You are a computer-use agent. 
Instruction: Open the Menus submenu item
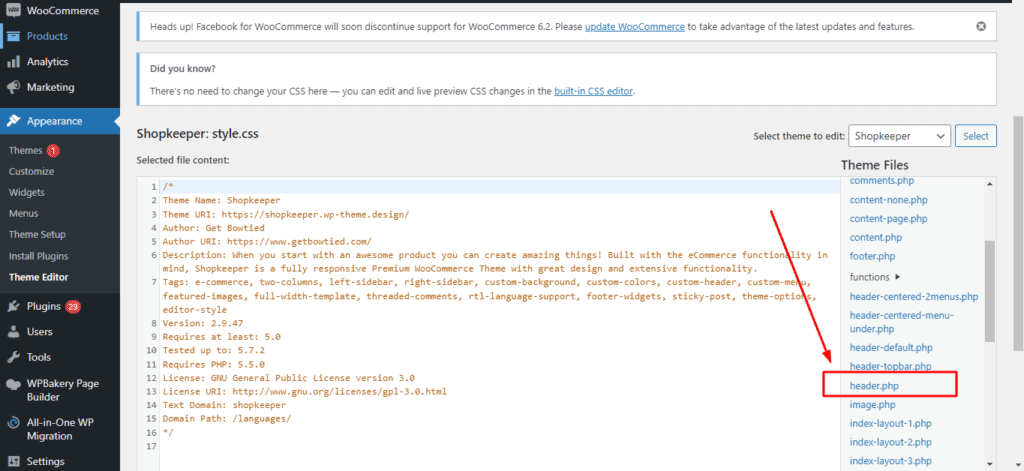click(24, 214)
